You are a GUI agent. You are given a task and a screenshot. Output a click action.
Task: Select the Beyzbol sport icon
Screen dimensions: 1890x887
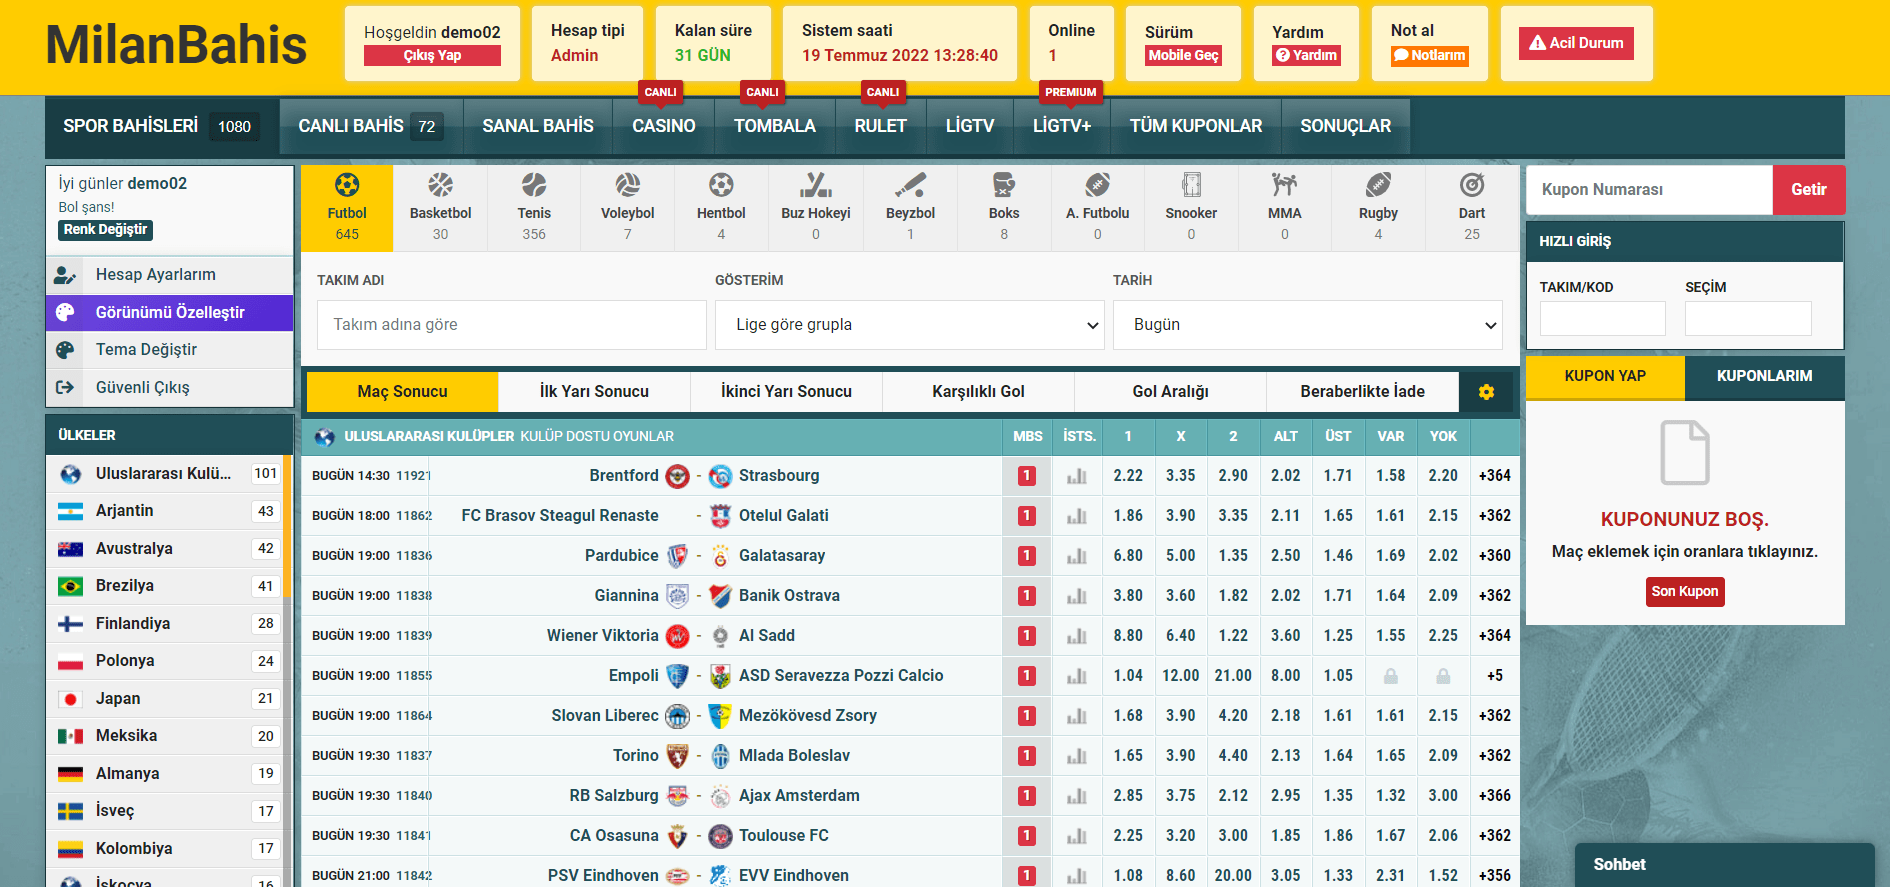coord(910,185)
